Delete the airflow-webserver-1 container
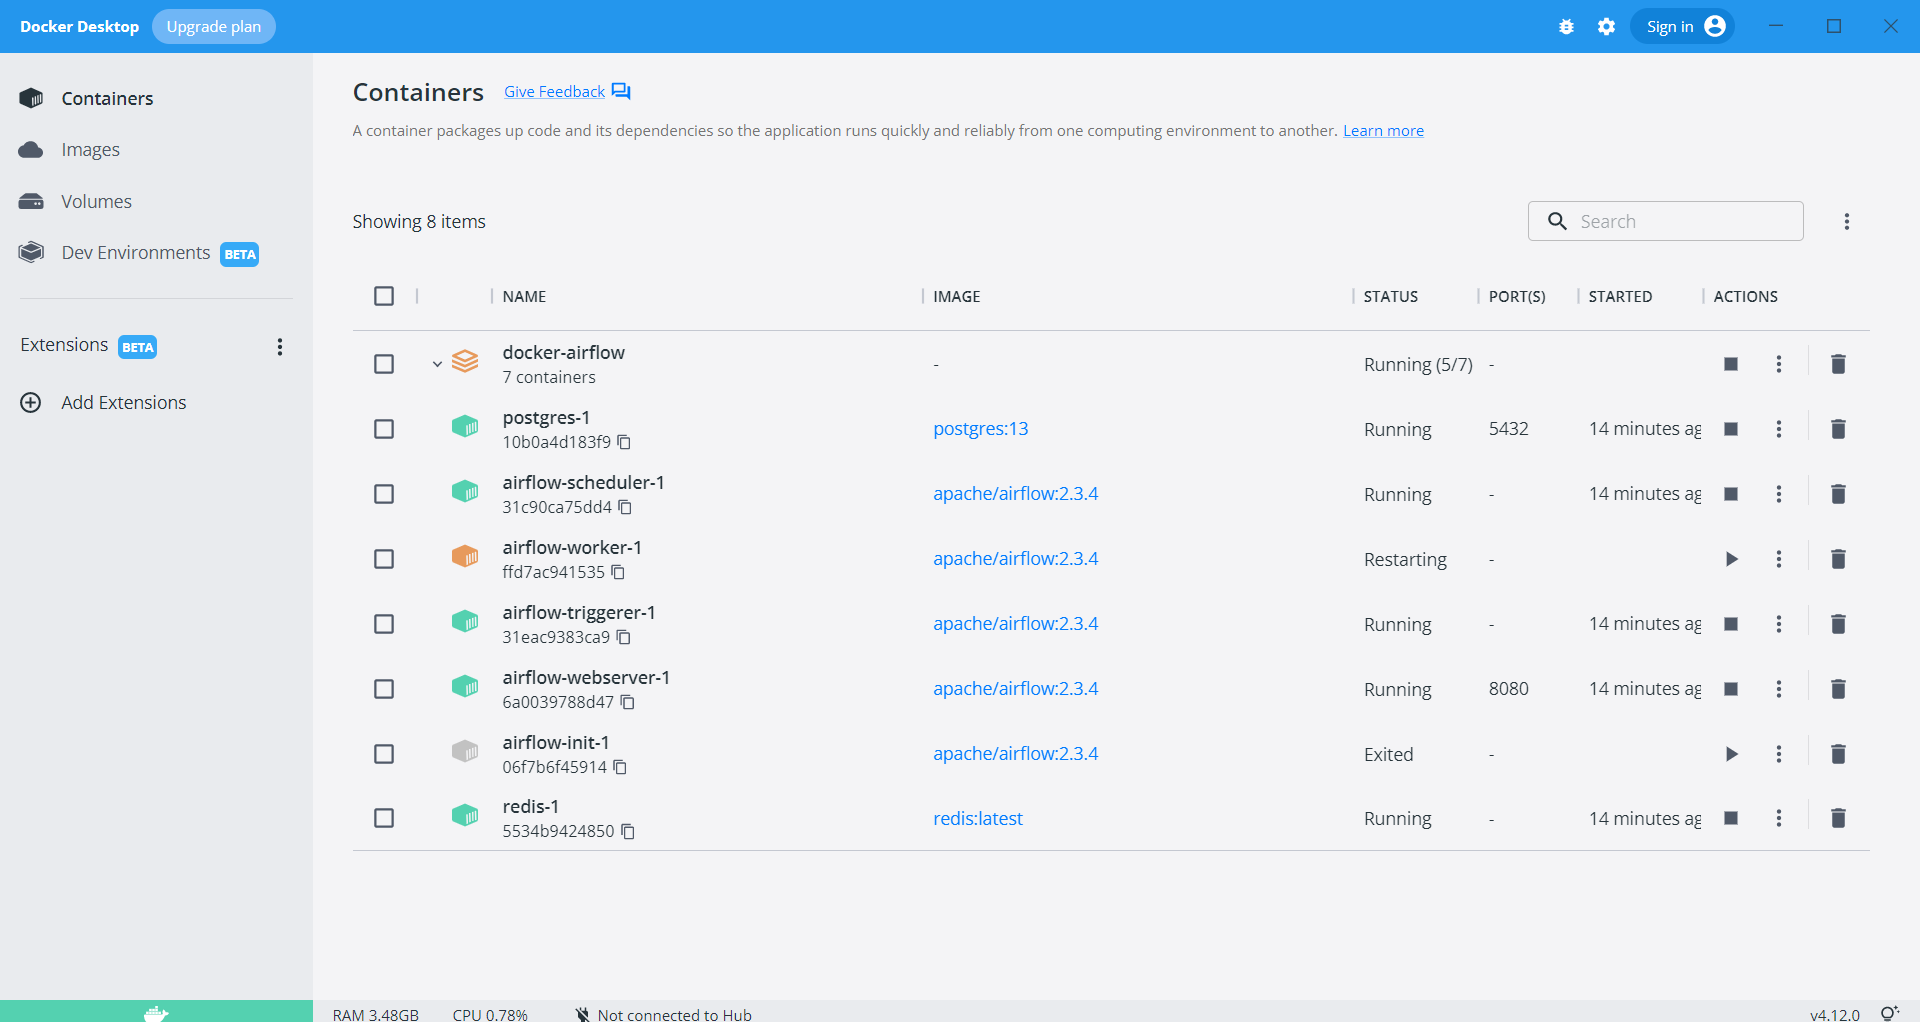The image size is (1920, 1022). pos(1838,689)
